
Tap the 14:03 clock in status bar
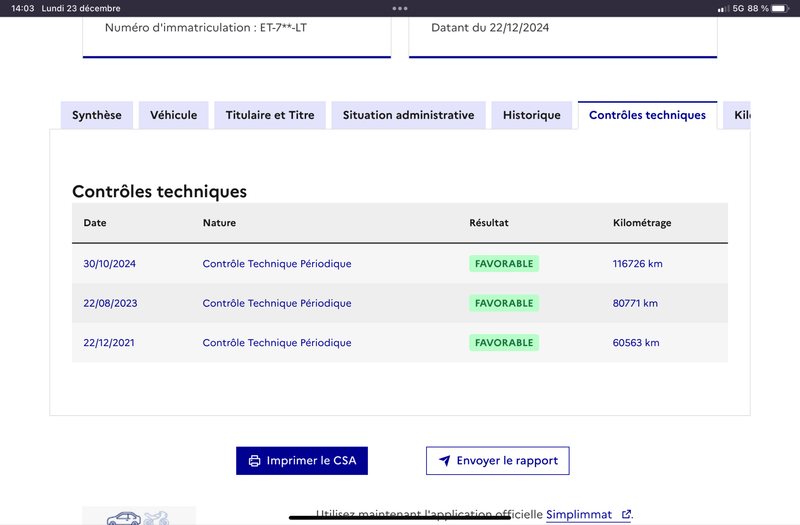click(22, 8)
